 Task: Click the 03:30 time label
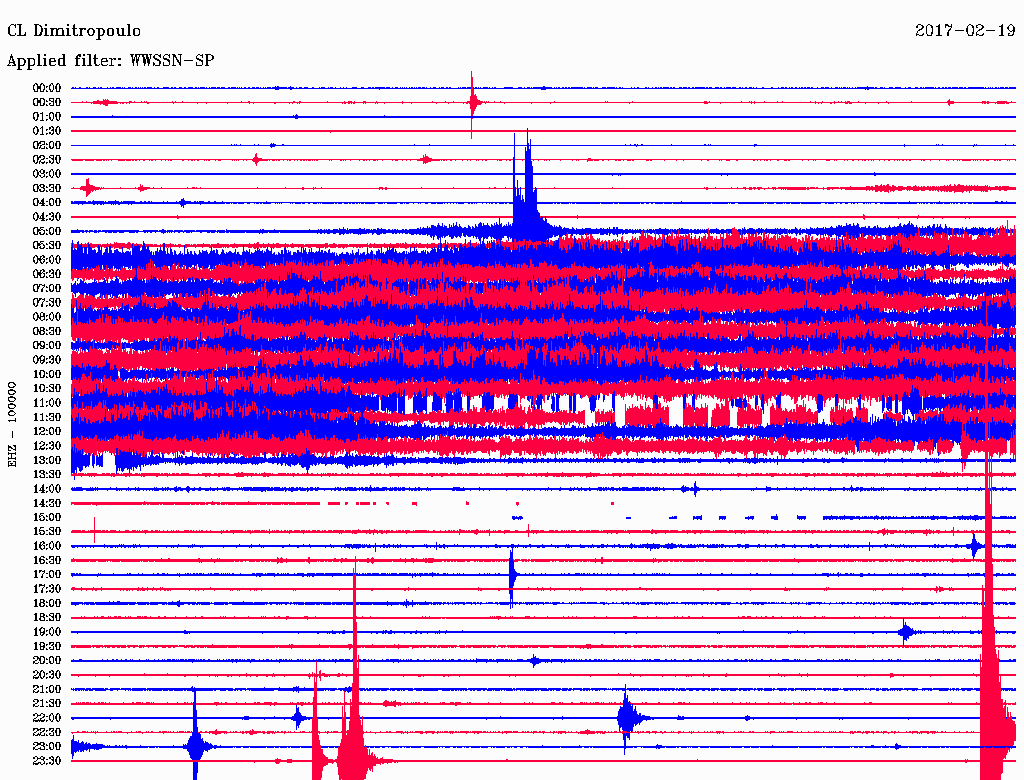tap(47, 189)
